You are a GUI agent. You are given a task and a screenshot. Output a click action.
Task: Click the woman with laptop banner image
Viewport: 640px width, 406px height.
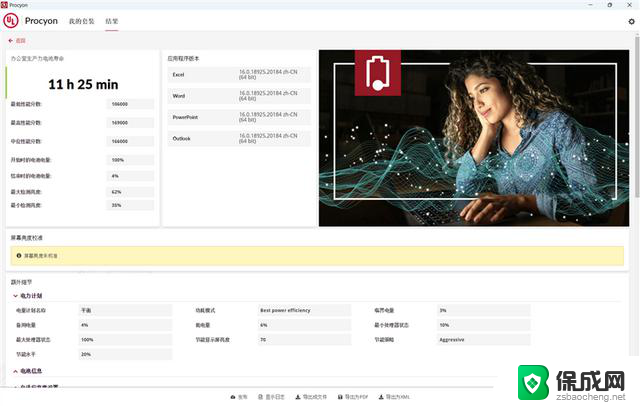tap(474, 138)
